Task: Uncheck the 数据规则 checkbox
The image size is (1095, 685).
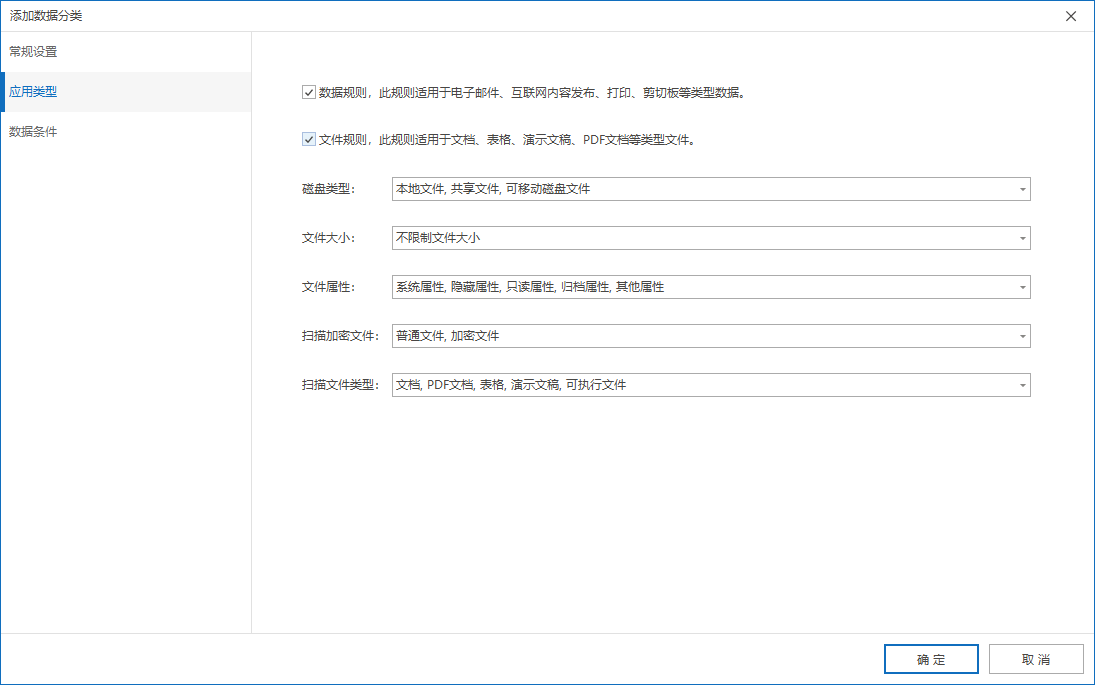Action: [x=309, y=93]
